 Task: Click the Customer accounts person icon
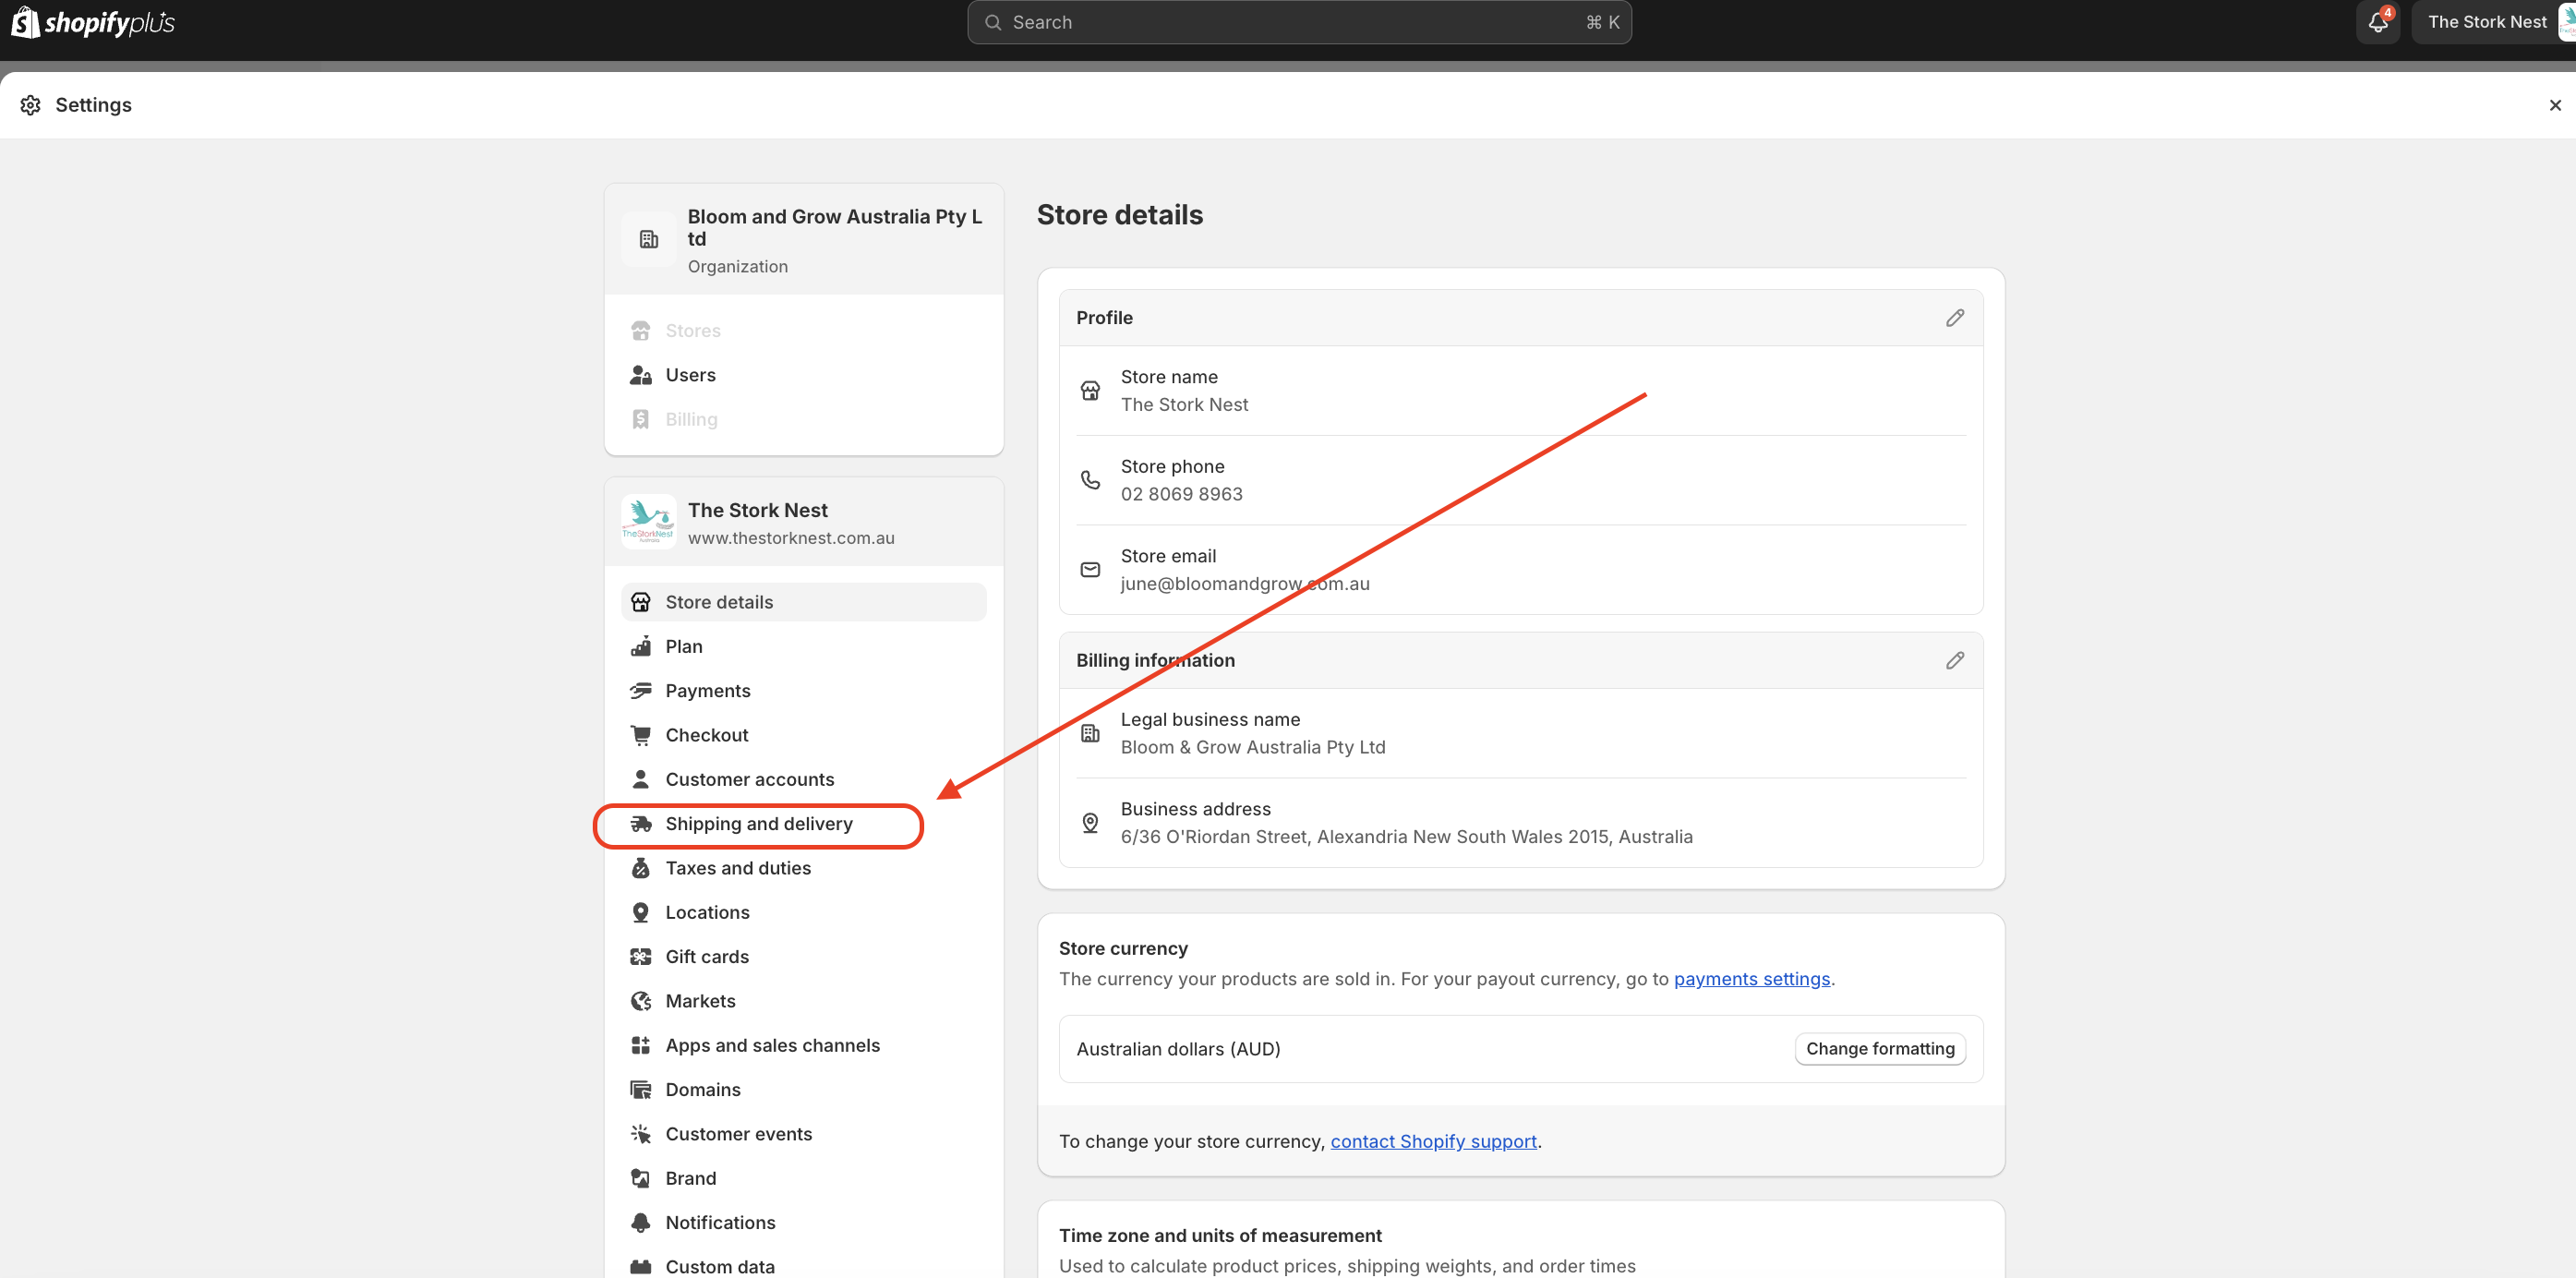tap(641, 779)
